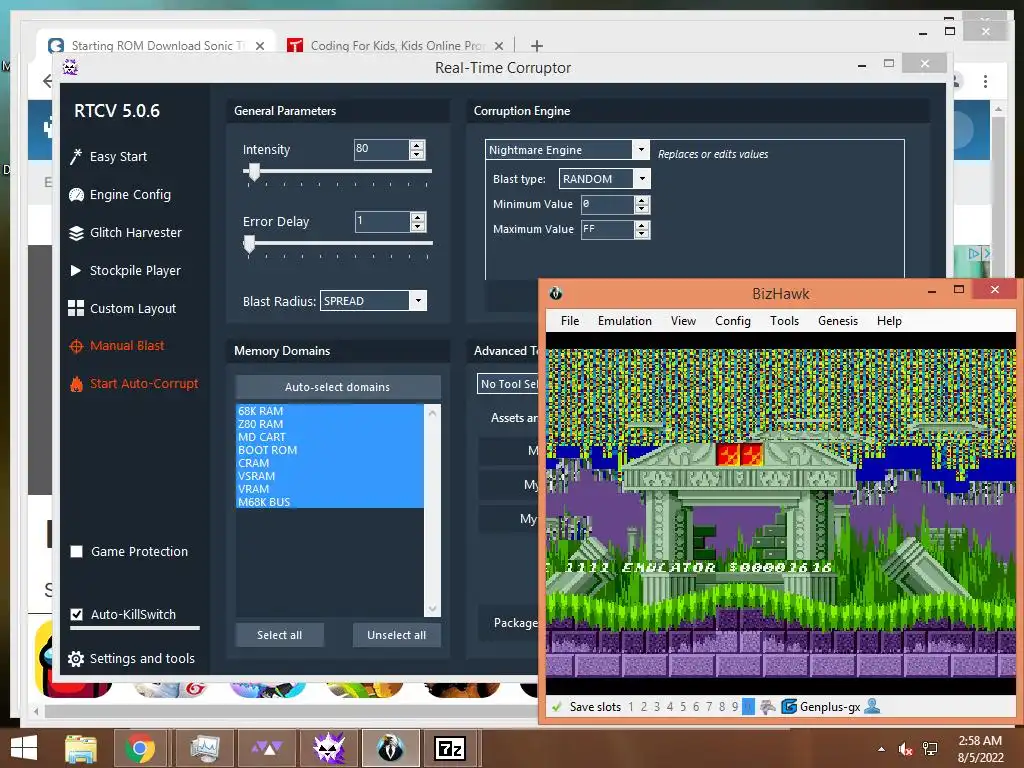Open BizHawk Genesis menu
The image size is (1024, 768).
tap(838, 321)
